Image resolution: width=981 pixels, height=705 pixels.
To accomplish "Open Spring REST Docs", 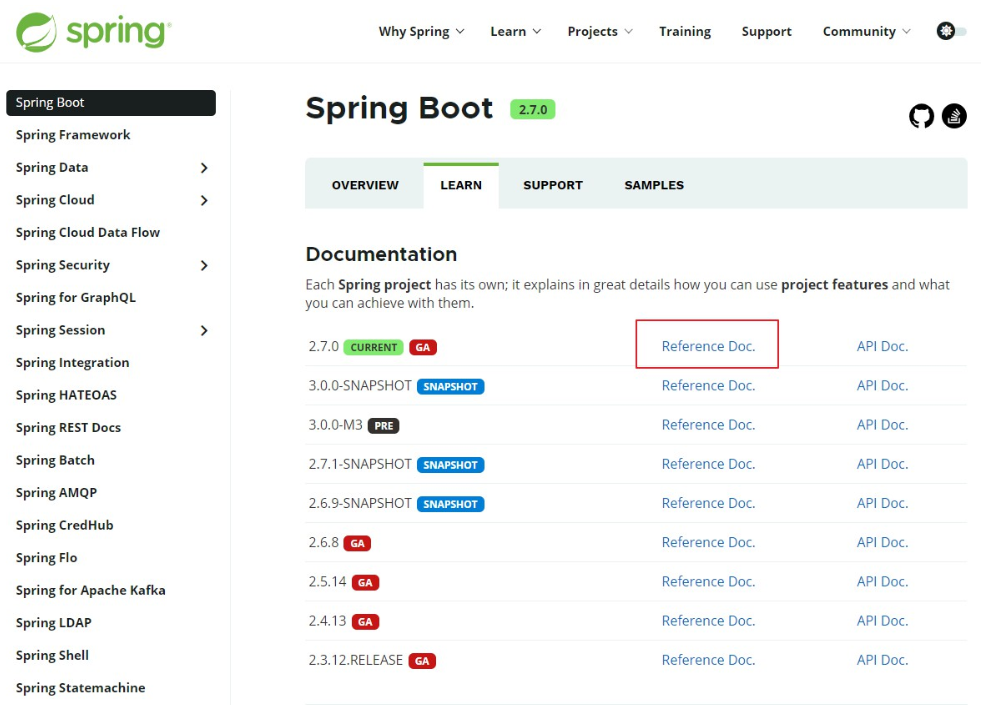I will (68, 428).
